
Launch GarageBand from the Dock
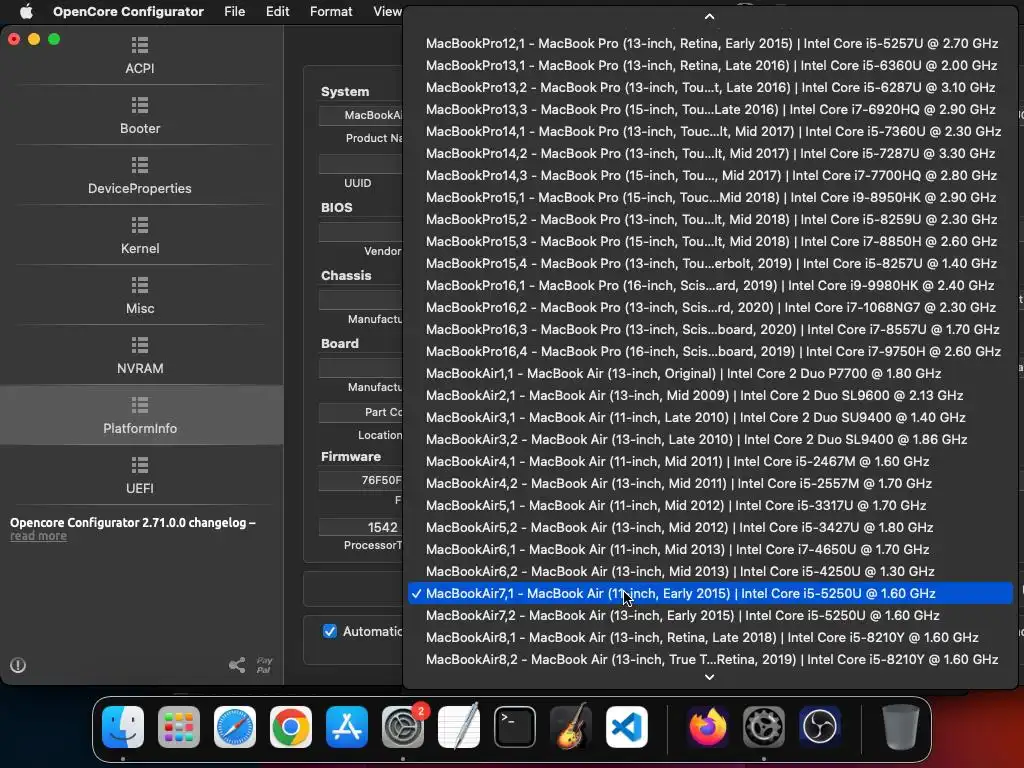coord(571,727)
